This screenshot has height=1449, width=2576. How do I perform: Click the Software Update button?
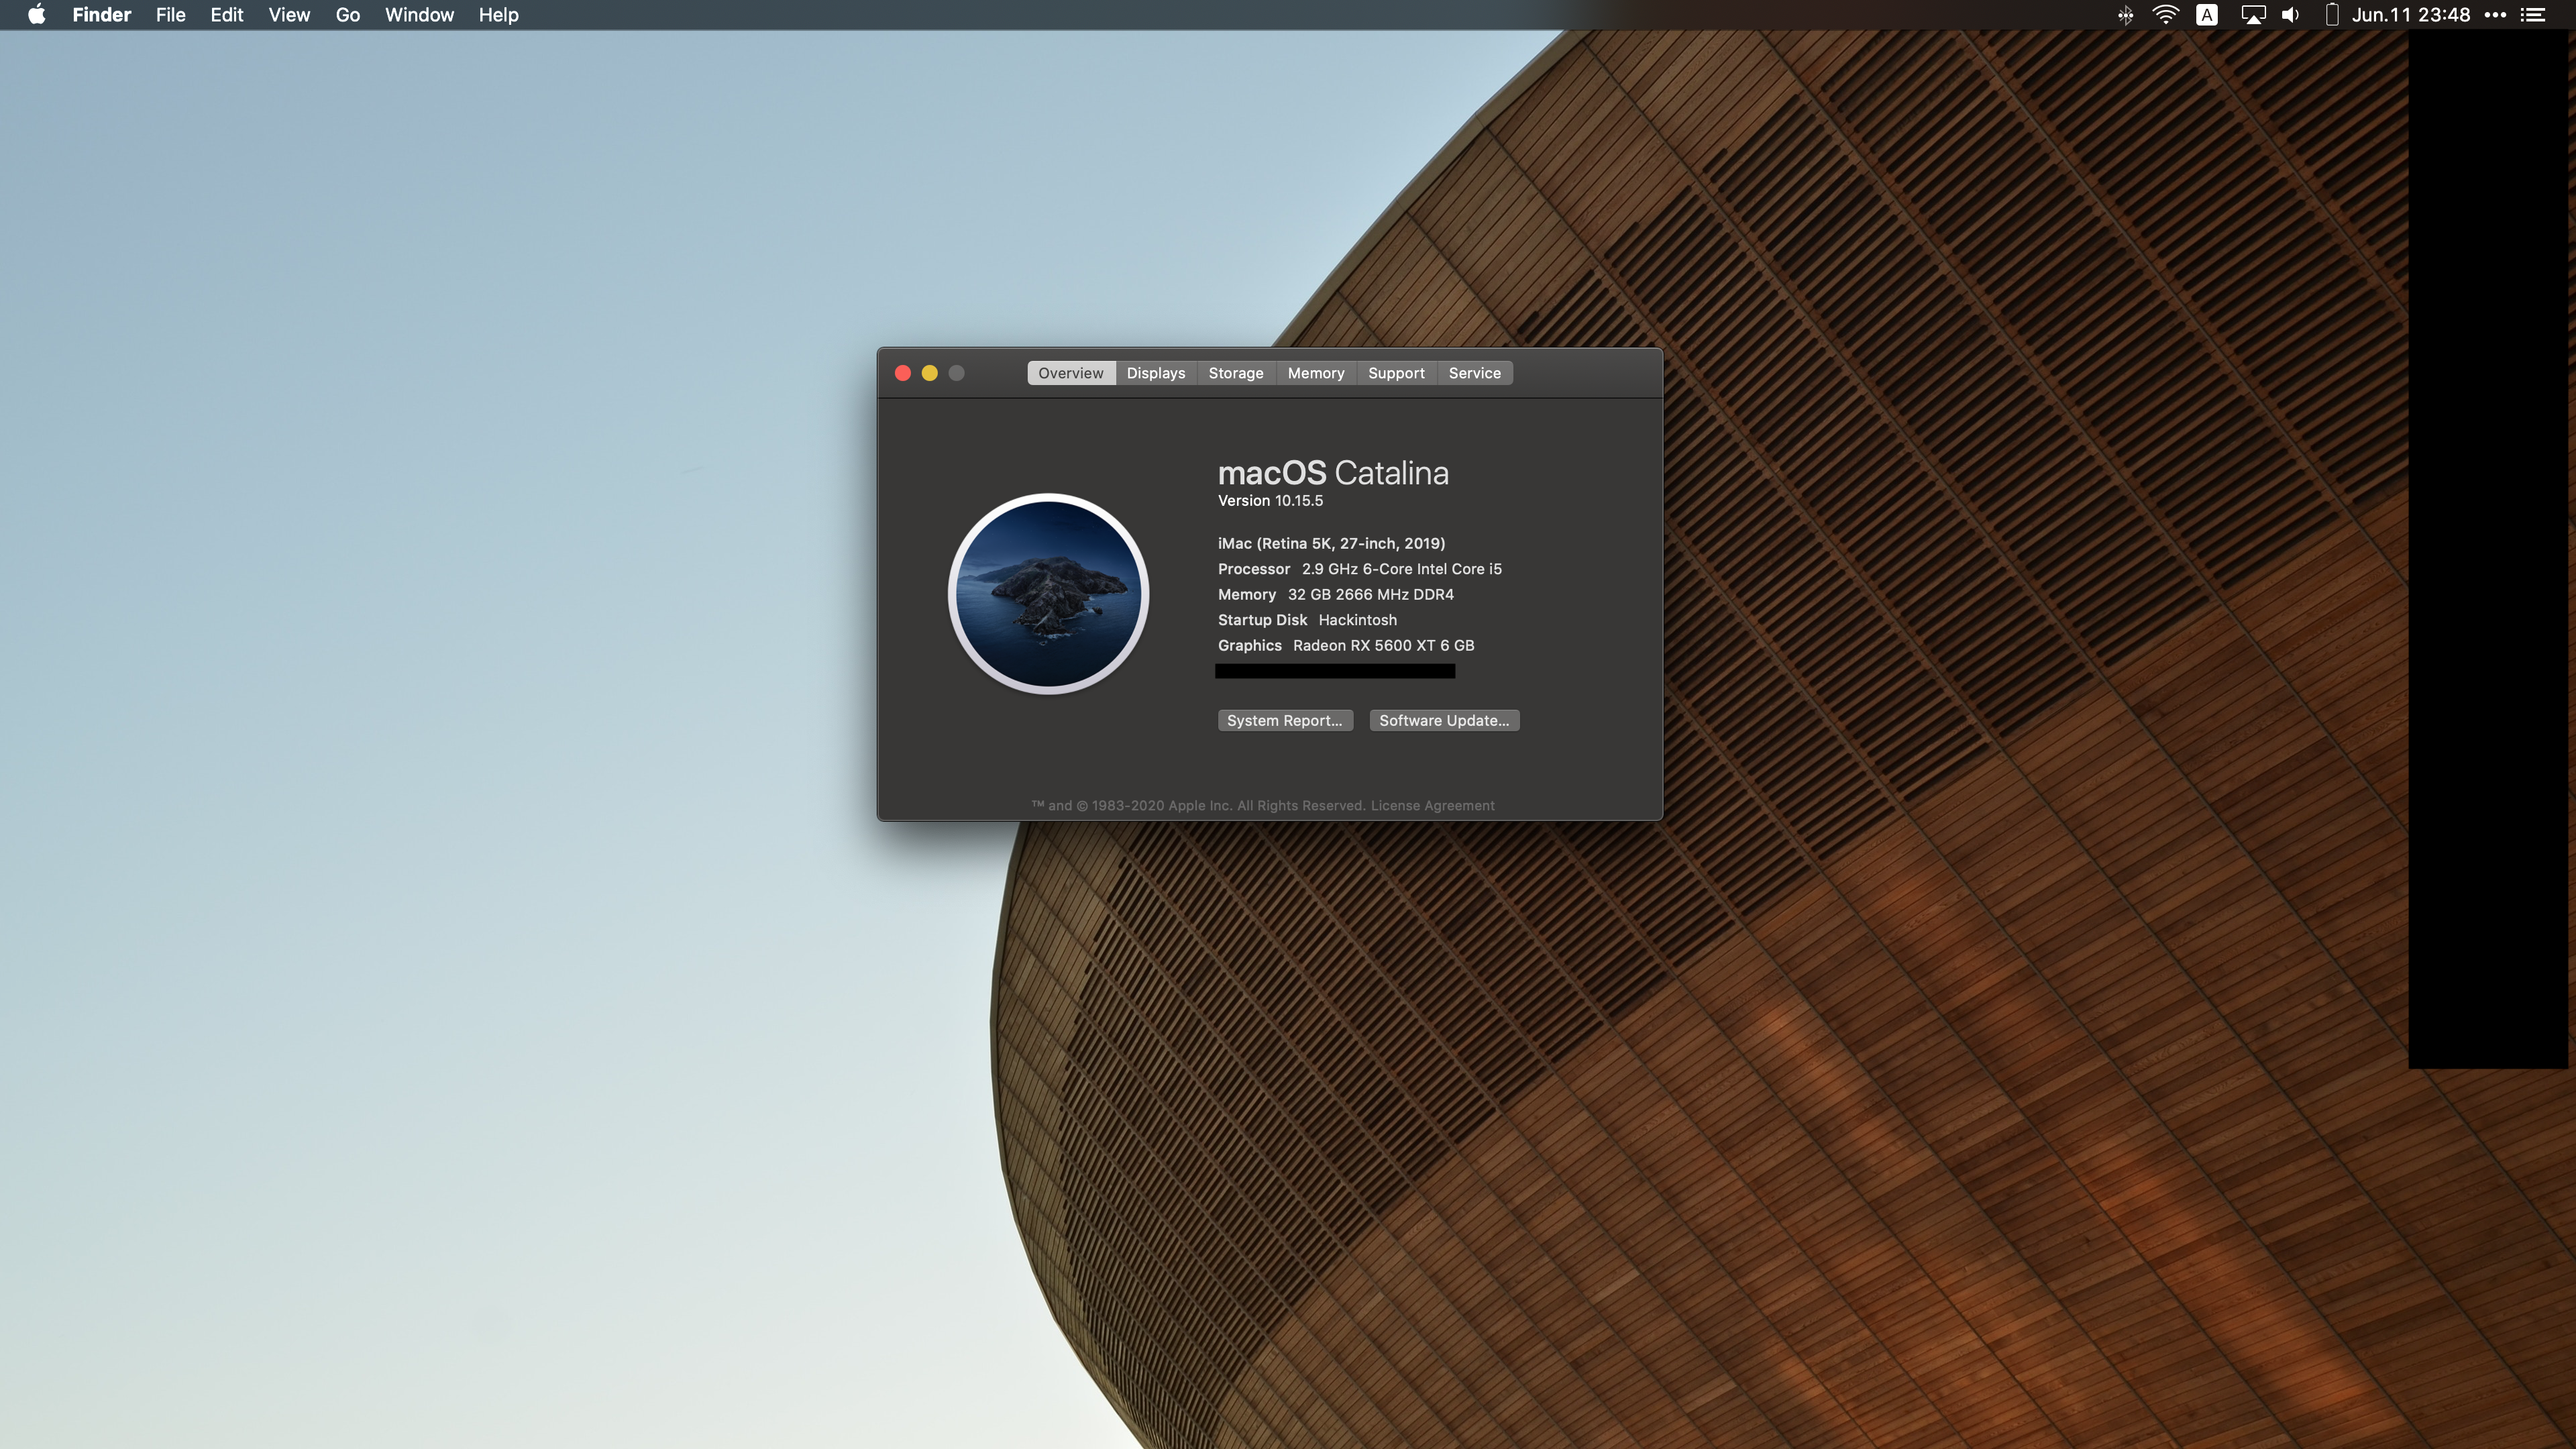pos(1443,720)
